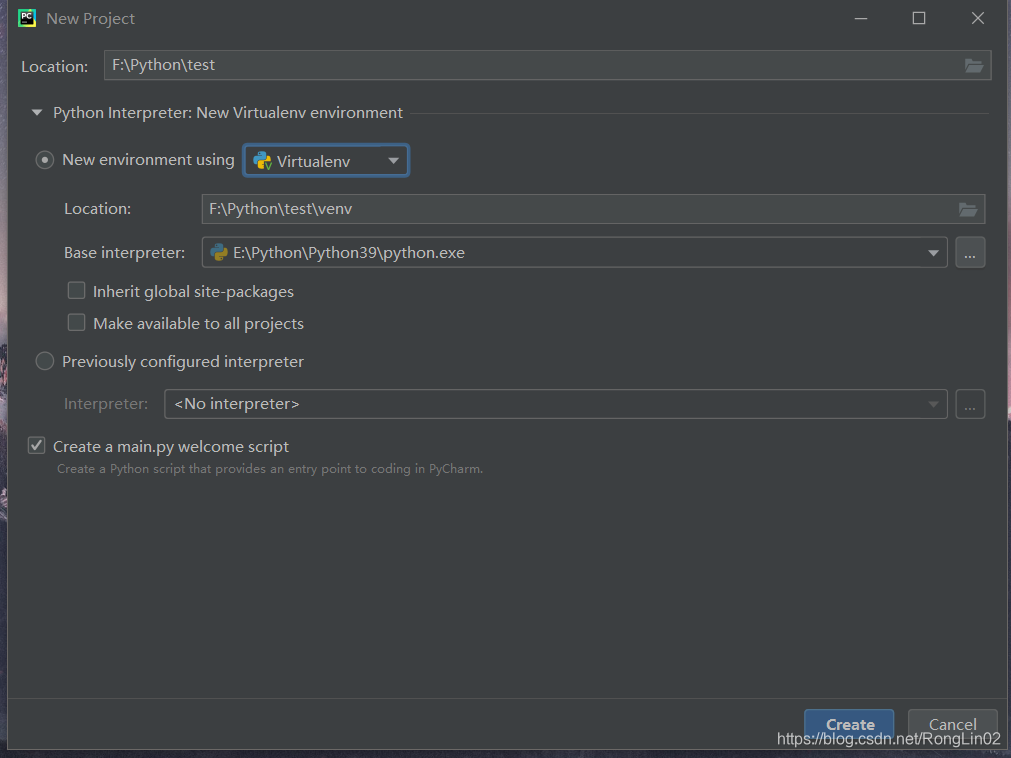
Task: Click Python icon beside base interpreter path
Action: pos(219,252)
